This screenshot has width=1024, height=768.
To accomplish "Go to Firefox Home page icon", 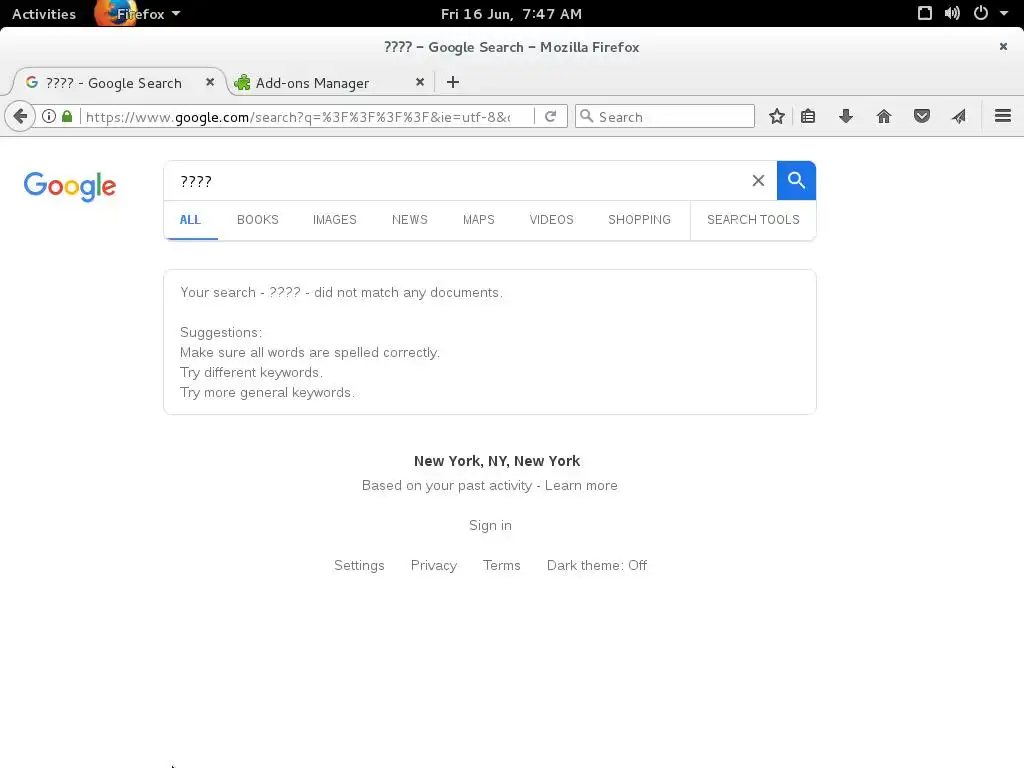I will pos(884,116).
